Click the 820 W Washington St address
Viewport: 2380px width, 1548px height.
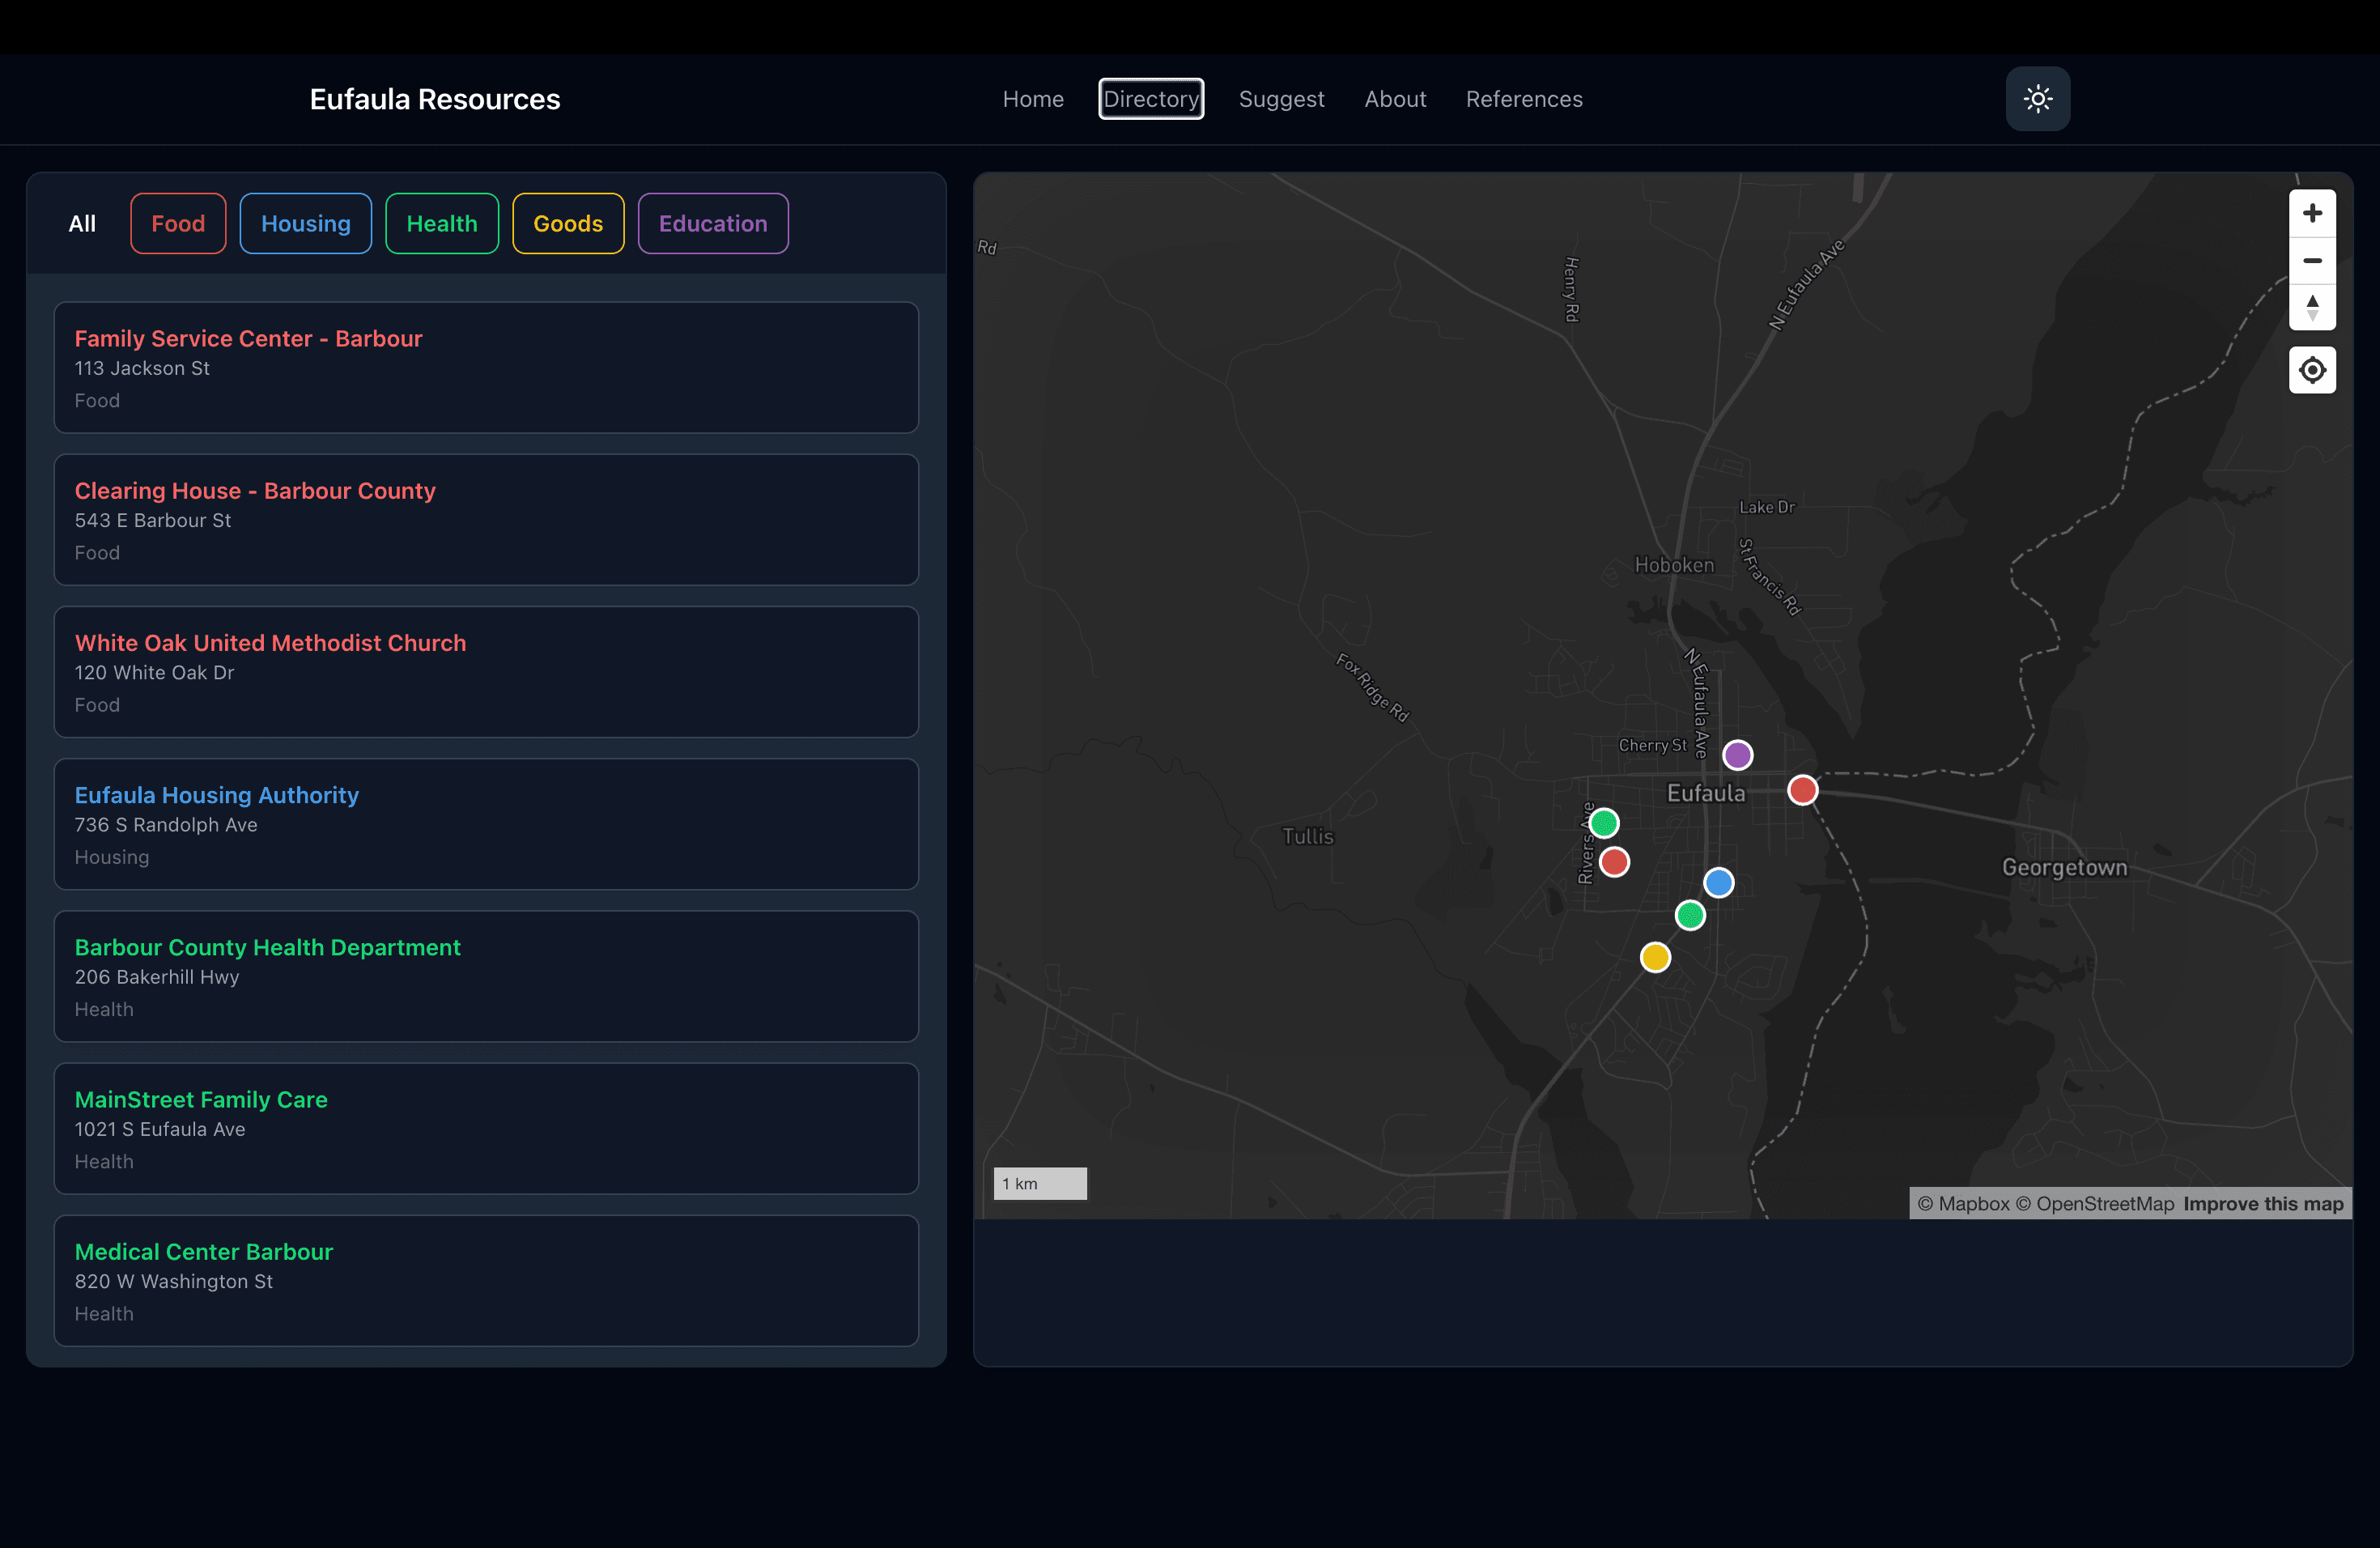(x=173, y=1281)
